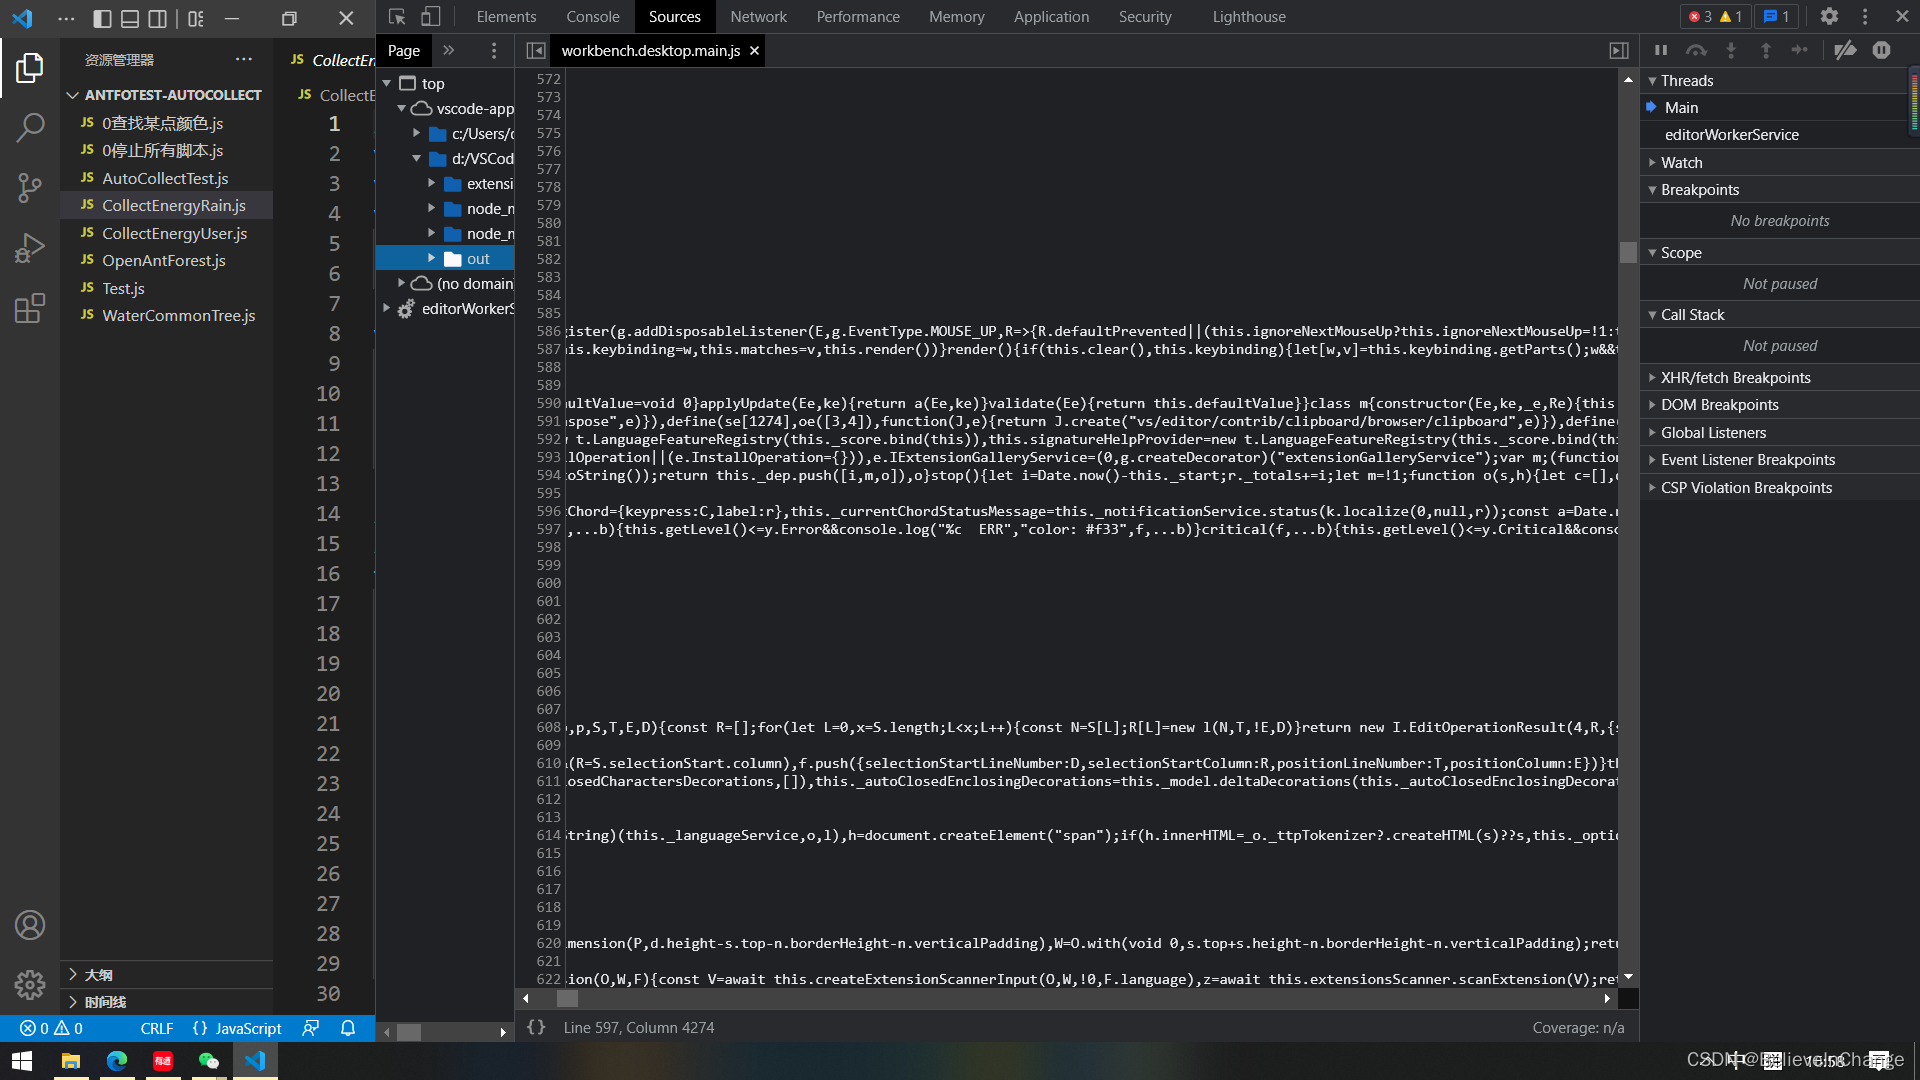Screen dimensions: 1920x1080
Task: Select the Source Control icon
Action: [x=30, y=188]
